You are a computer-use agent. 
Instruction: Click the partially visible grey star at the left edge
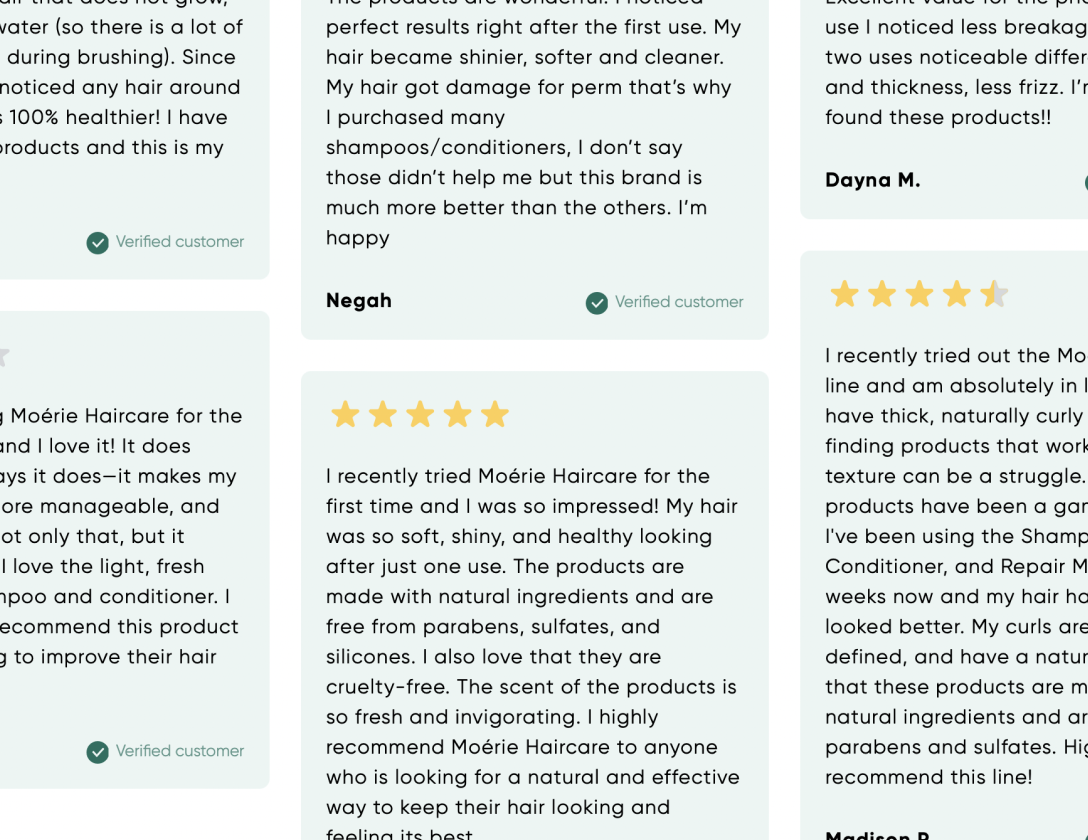[x=3, y=356]
